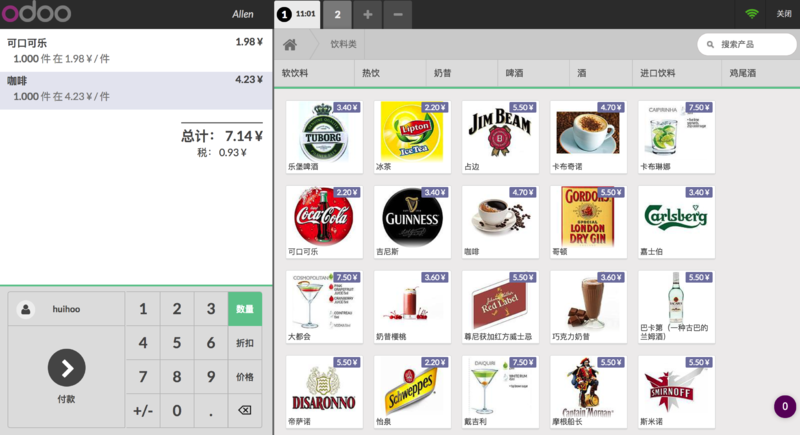Click the purple debug counter badge
Screen dimensions: 800x435
[785, 406]
